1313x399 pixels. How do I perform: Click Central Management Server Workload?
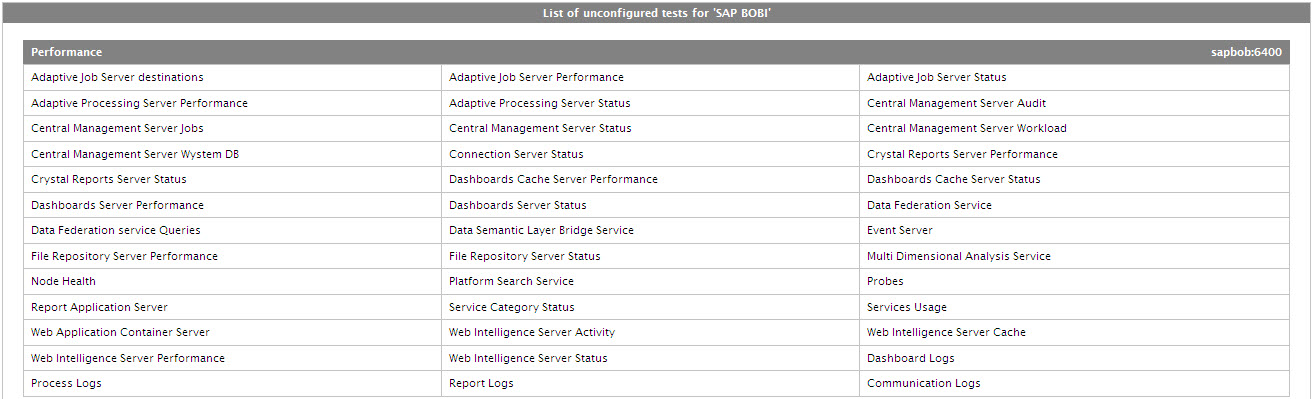(x=967, y=128)
